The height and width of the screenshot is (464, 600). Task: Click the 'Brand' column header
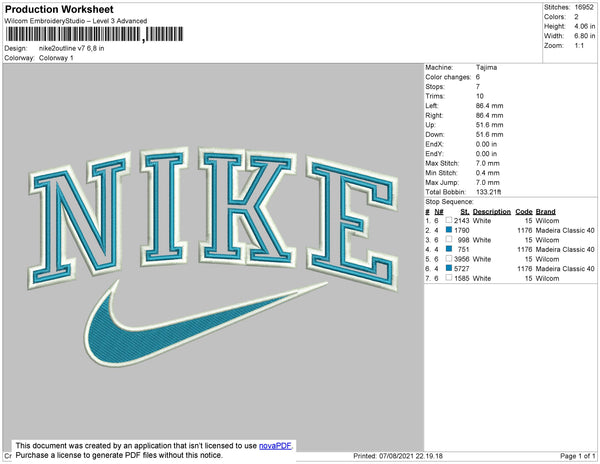tap(545, 212)
